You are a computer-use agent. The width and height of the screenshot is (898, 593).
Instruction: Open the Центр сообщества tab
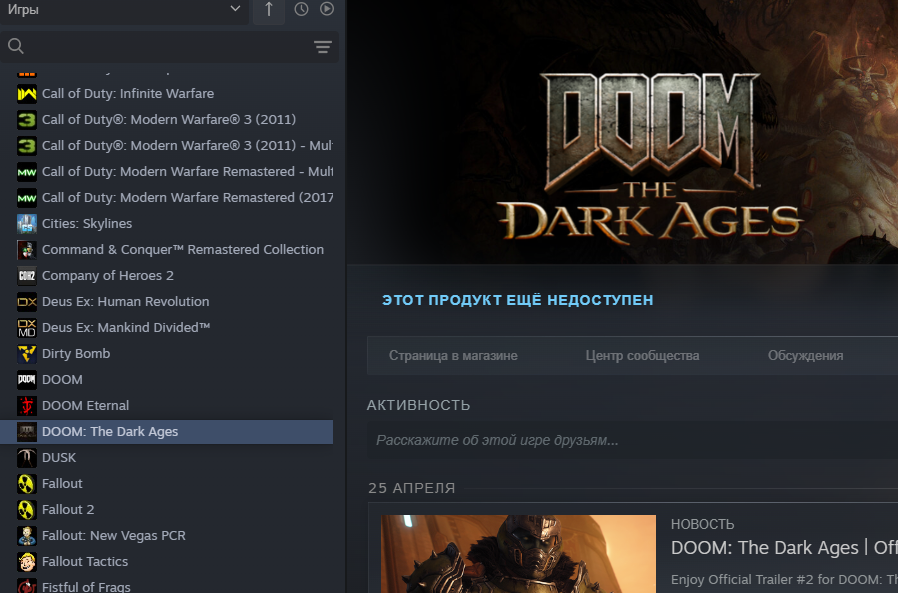click(x=642, y=356)
